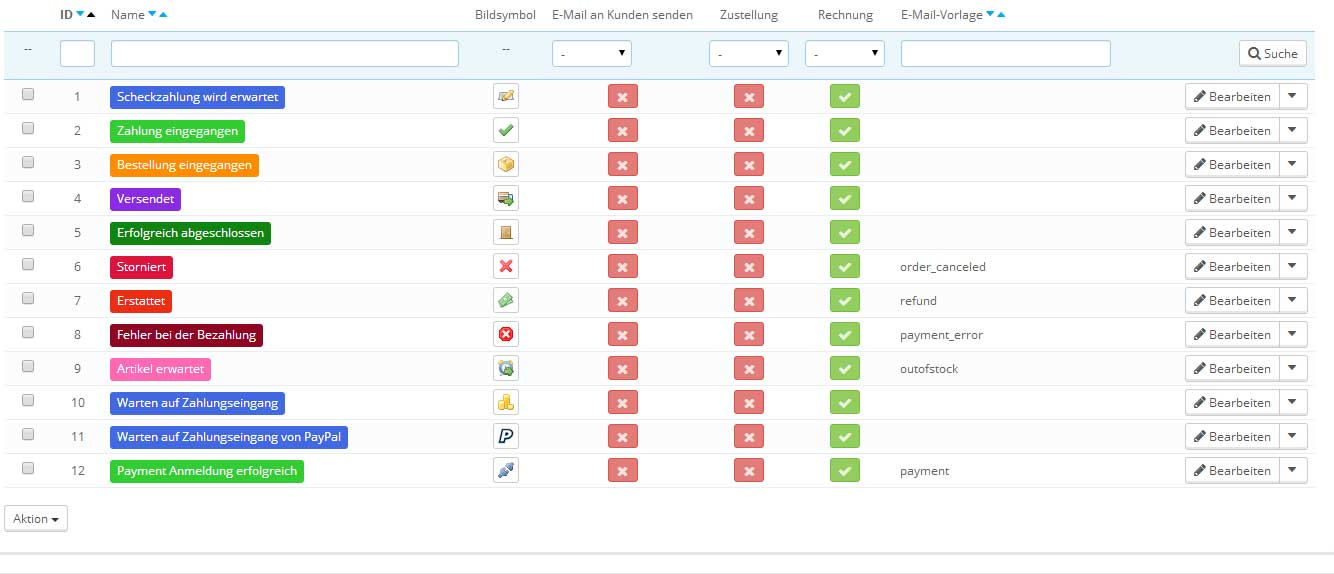Click the ID column header
Image resolution: width=1334 pixels, height=574 pixels.
tap(66, 15)
